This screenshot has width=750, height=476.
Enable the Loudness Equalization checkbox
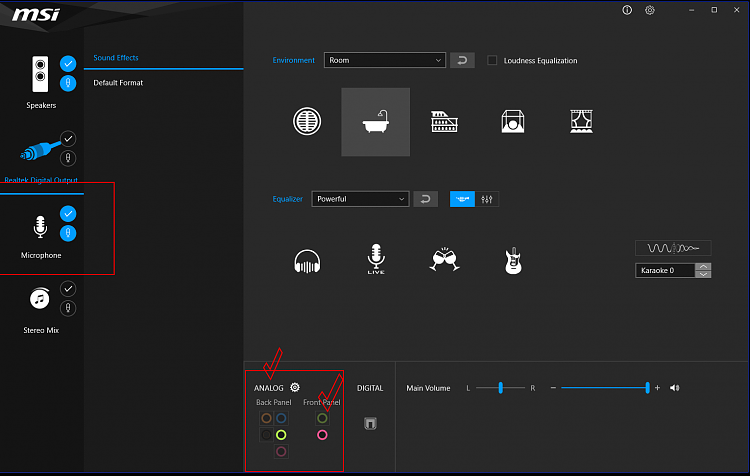(492, 60)
